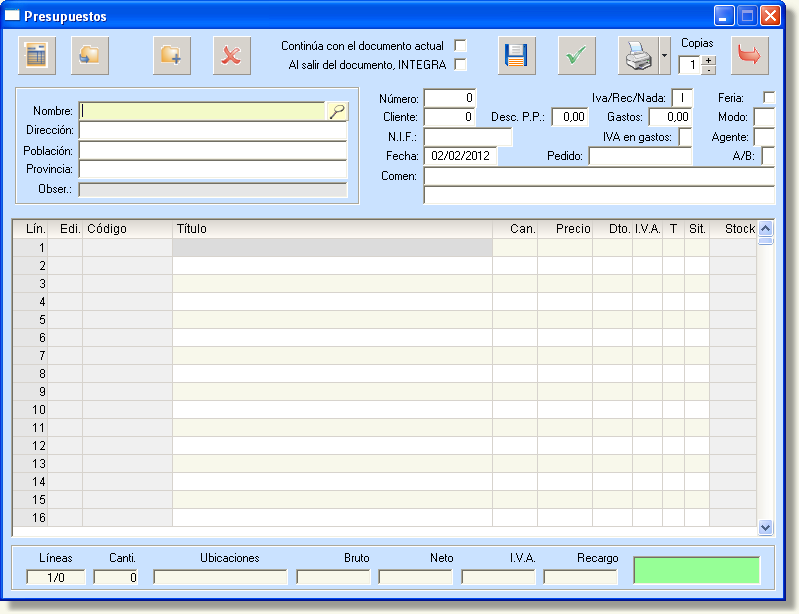The image size is (799, 614).
Task: Click the open folder toolbar icon
Action: [90, 56]
